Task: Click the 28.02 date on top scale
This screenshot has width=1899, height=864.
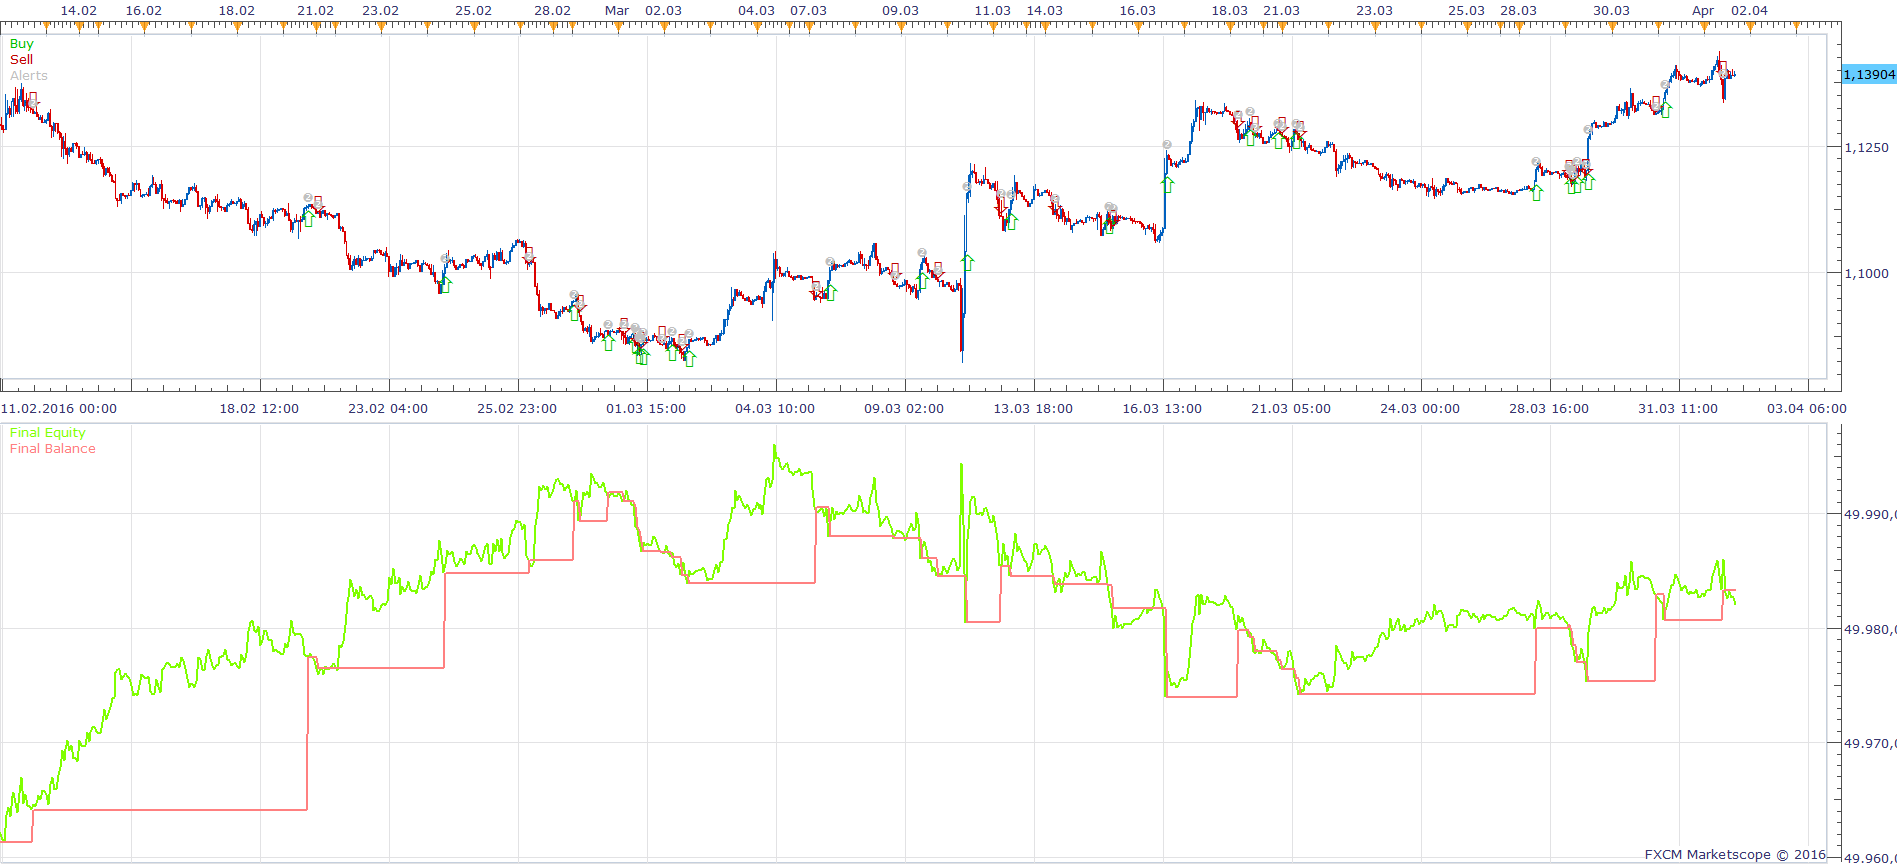Action: point(552,11)
